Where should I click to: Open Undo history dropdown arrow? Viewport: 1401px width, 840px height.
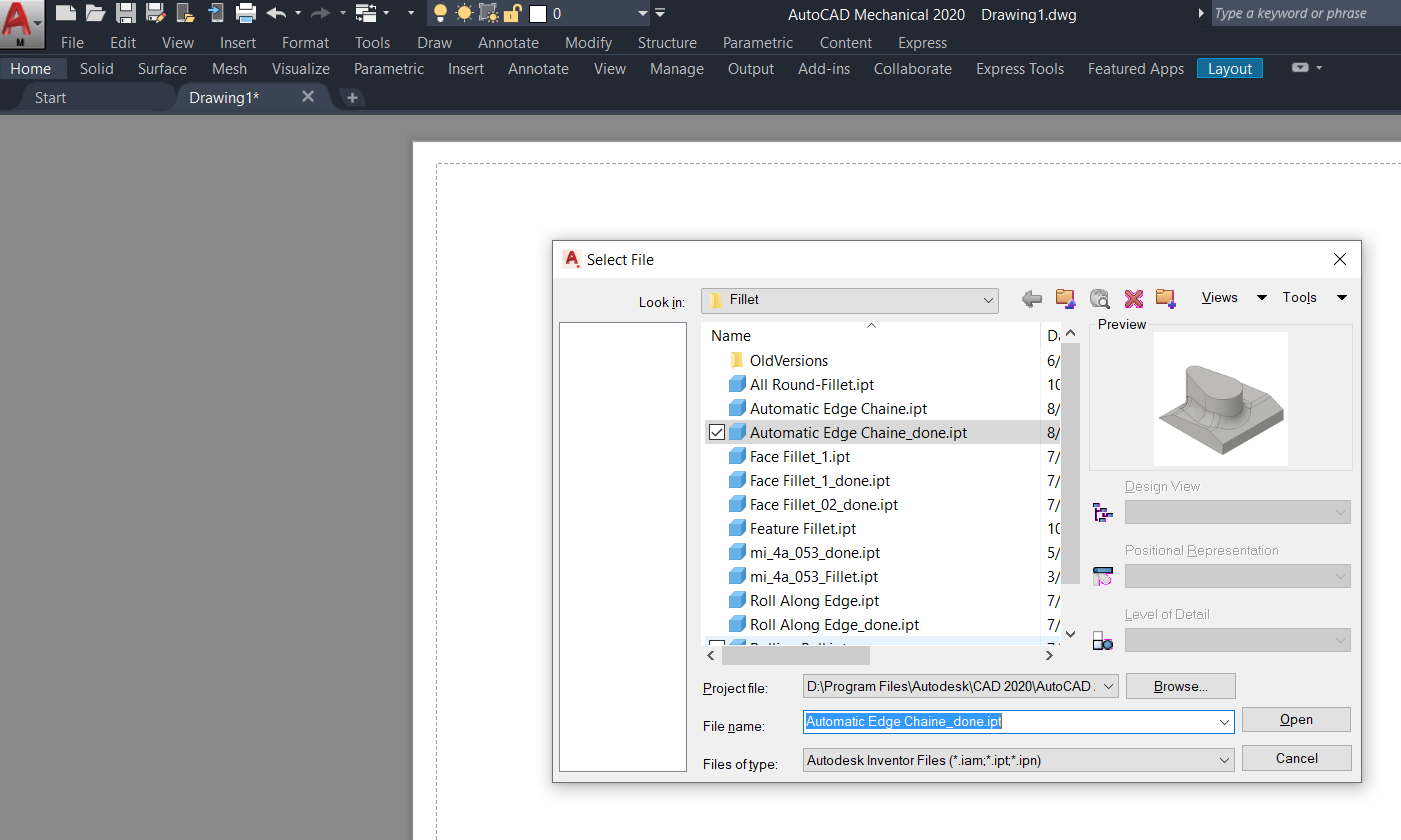[x=298, y=13]
